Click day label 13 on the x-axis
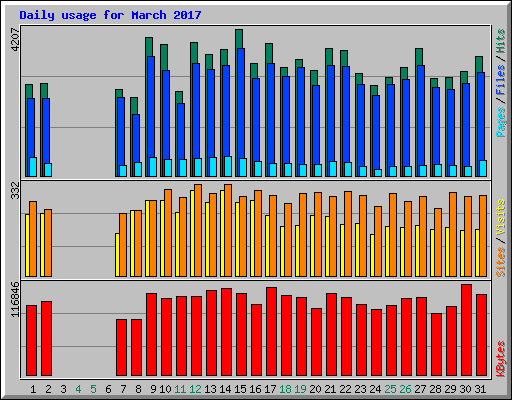The height and width of the screenshot is (400, 512). 210,389
